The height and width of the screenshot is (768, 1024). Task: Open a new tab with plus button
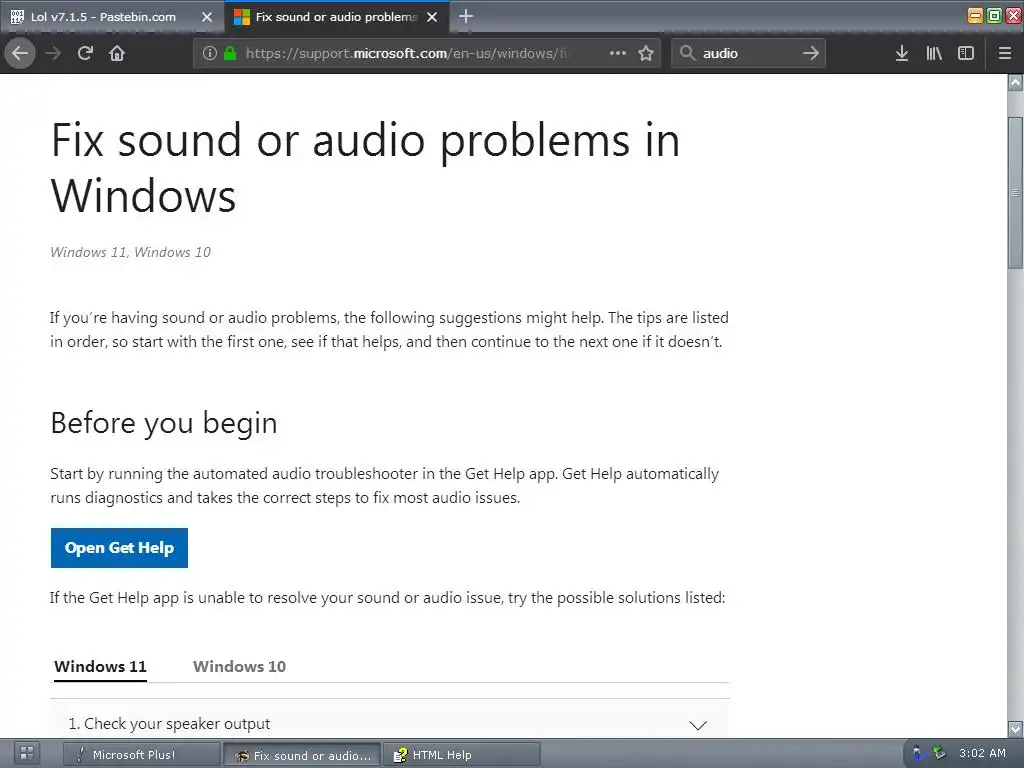[x=466, y=16]
